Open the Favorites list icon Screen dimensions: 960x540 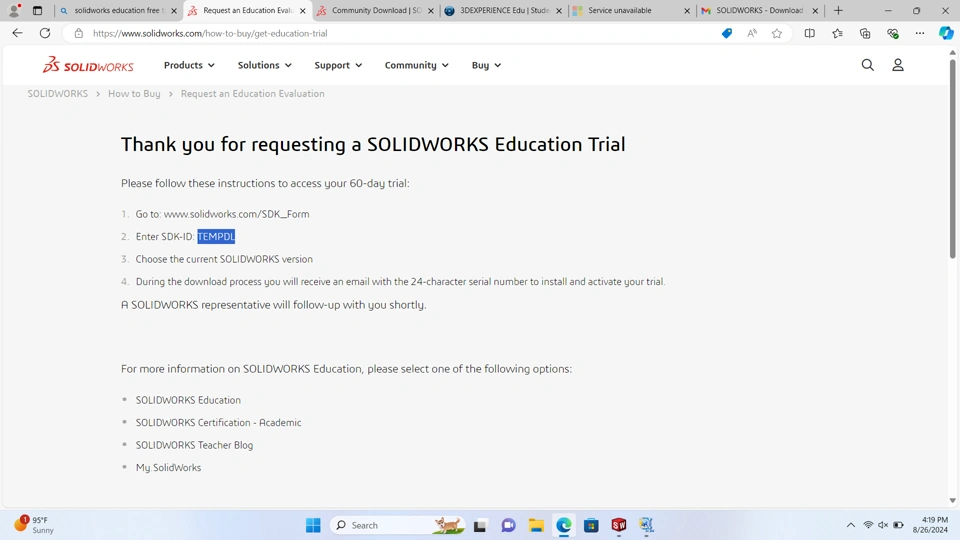837,33
